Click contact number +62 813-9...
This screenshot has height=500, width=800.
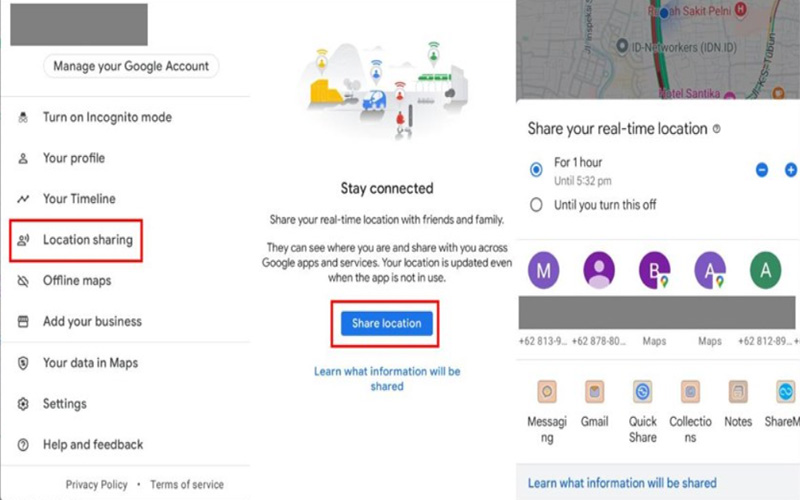click(x=543, y=341)
